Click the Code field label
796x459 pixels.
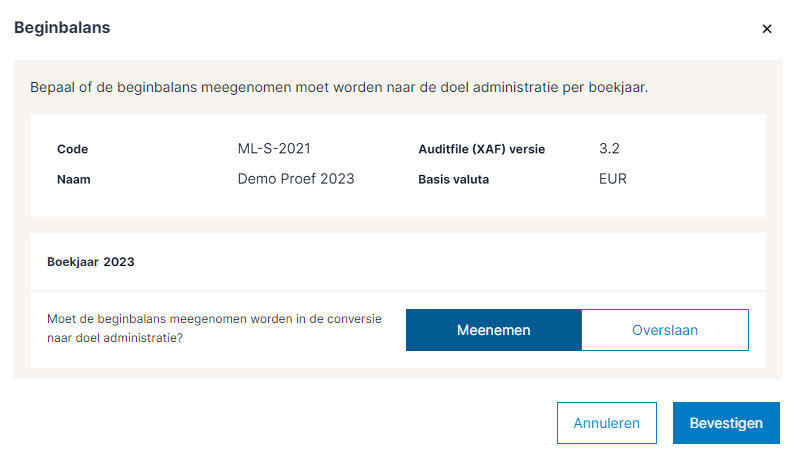pyautogui.click(x=73, y=149)
